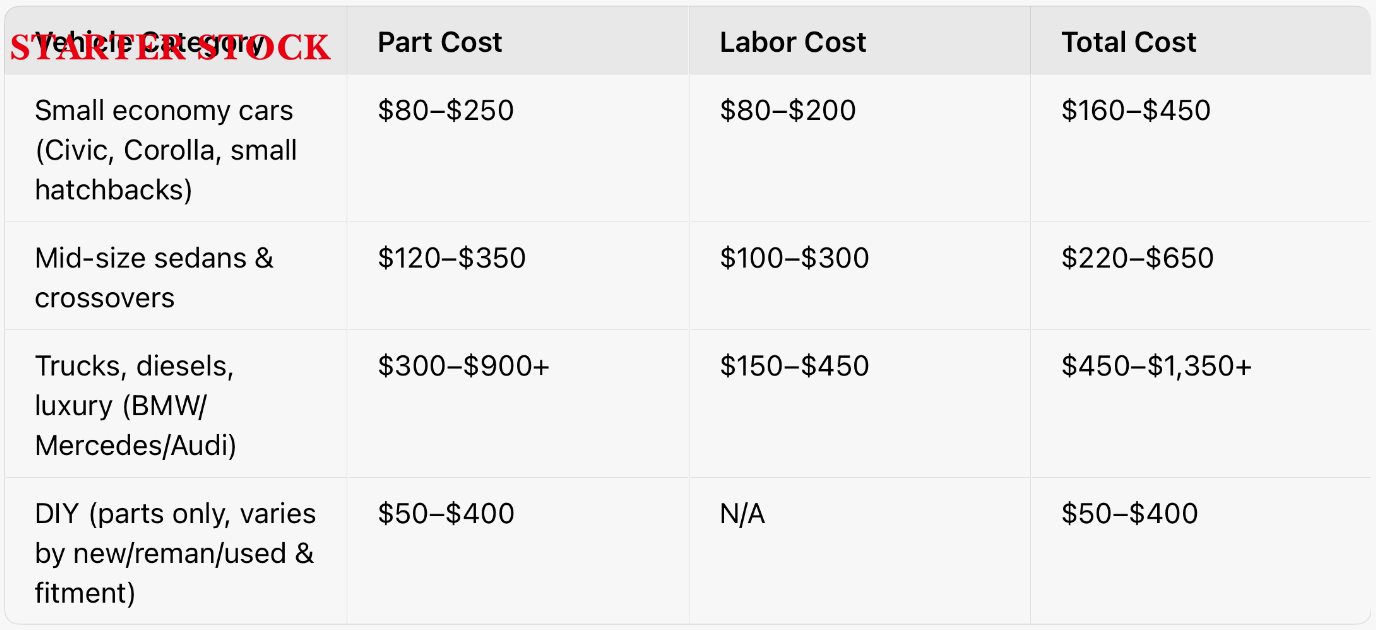The height and width of the screenshot is (630, 1376).
Task: Click the DIY parts only row label
Action: 175,554
